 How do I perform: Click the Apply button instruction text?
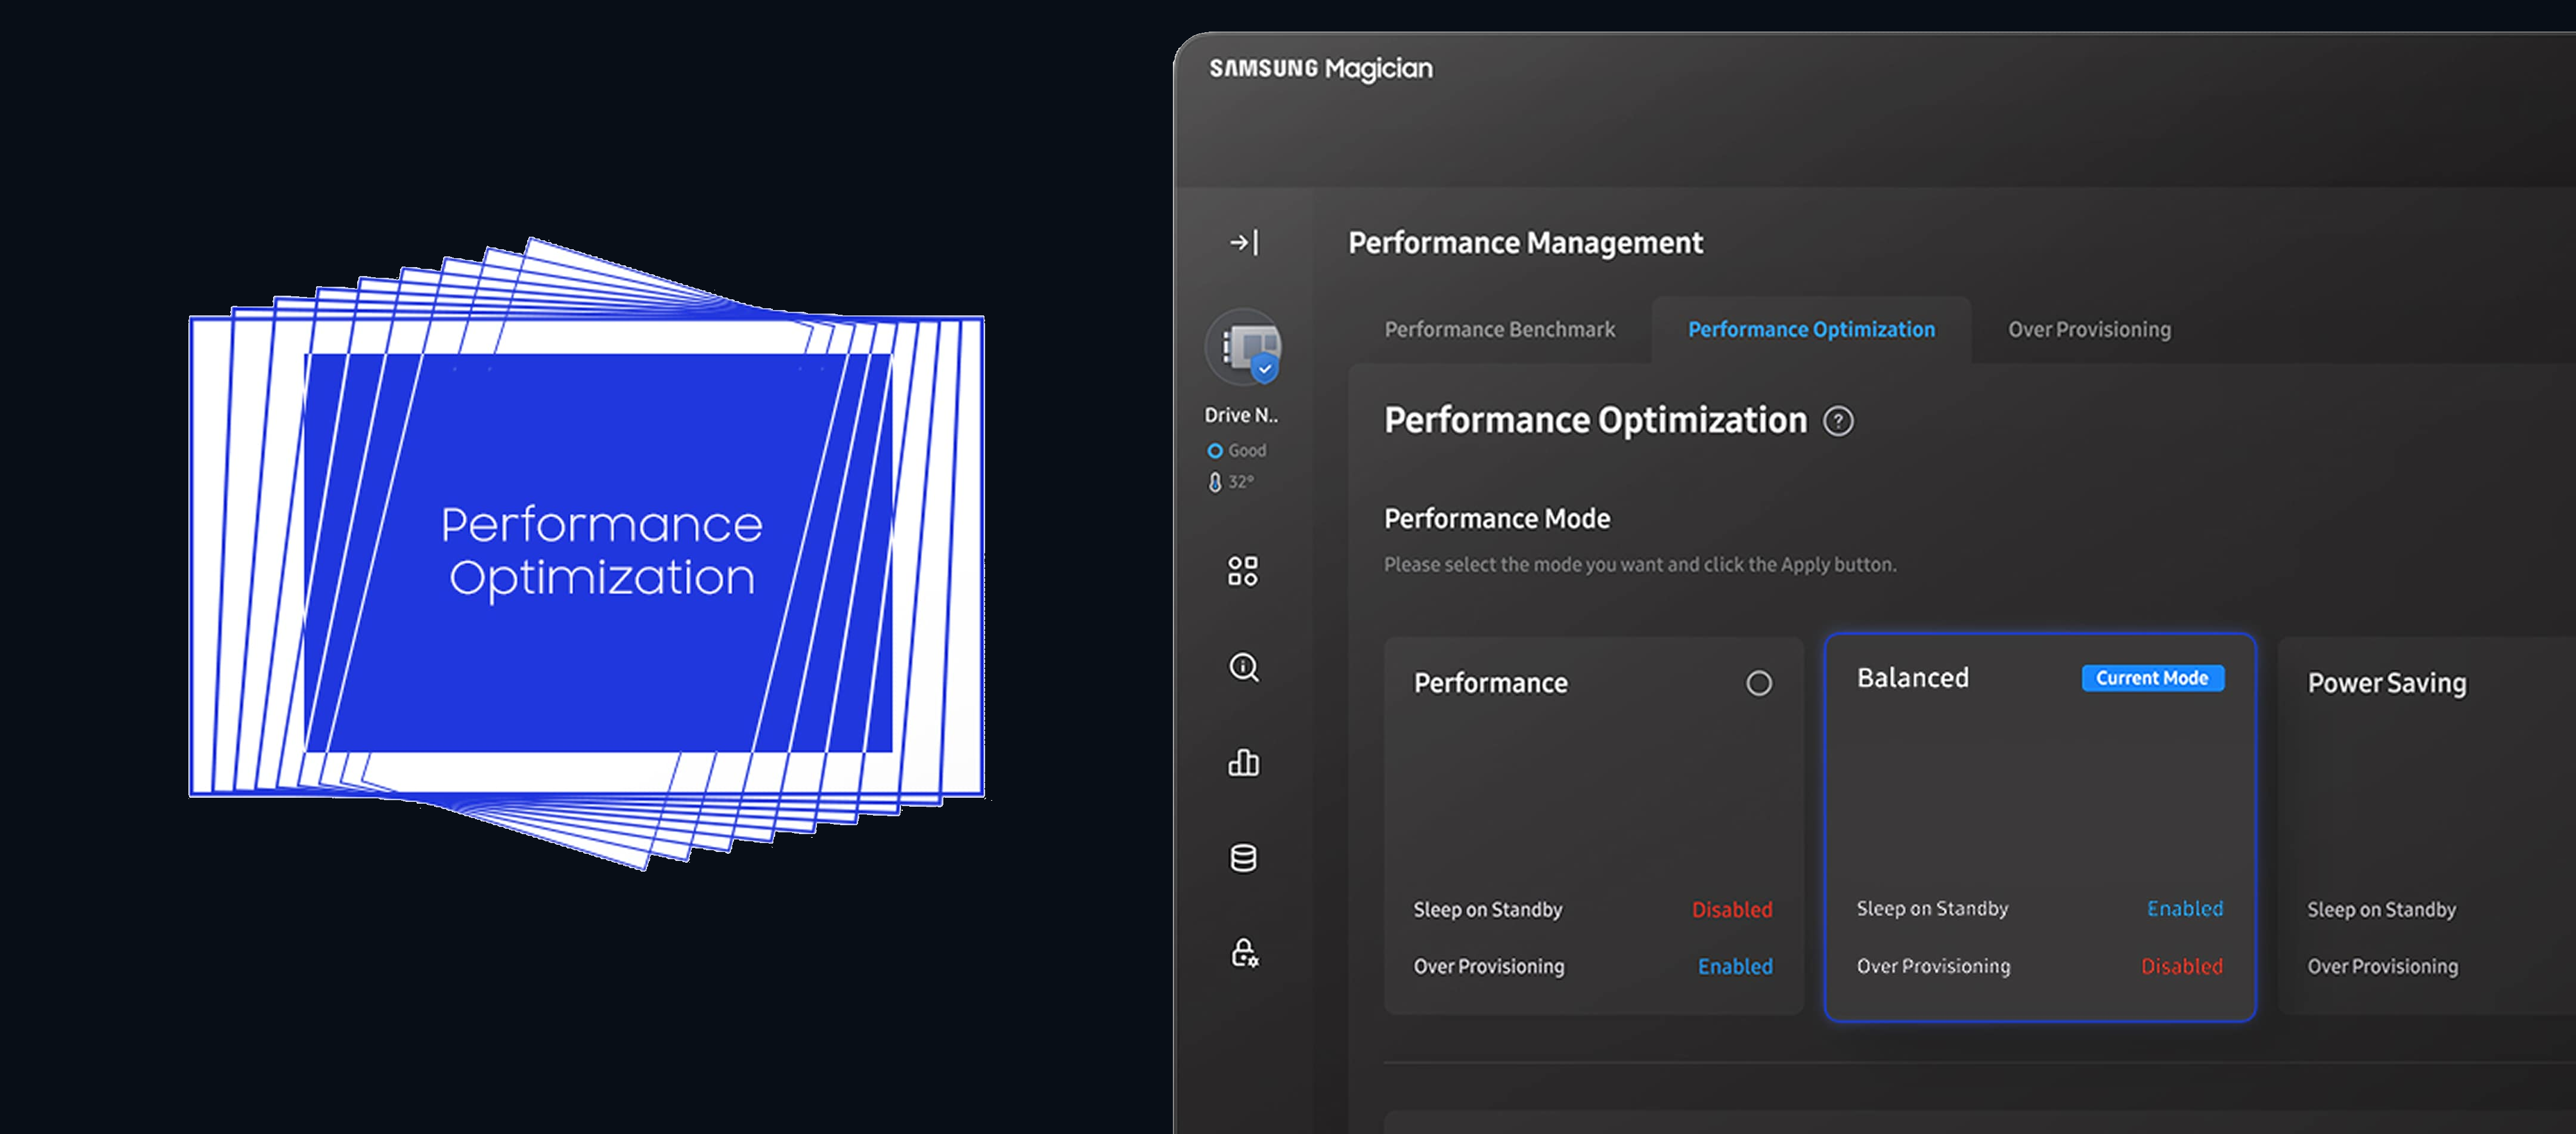1640,564
